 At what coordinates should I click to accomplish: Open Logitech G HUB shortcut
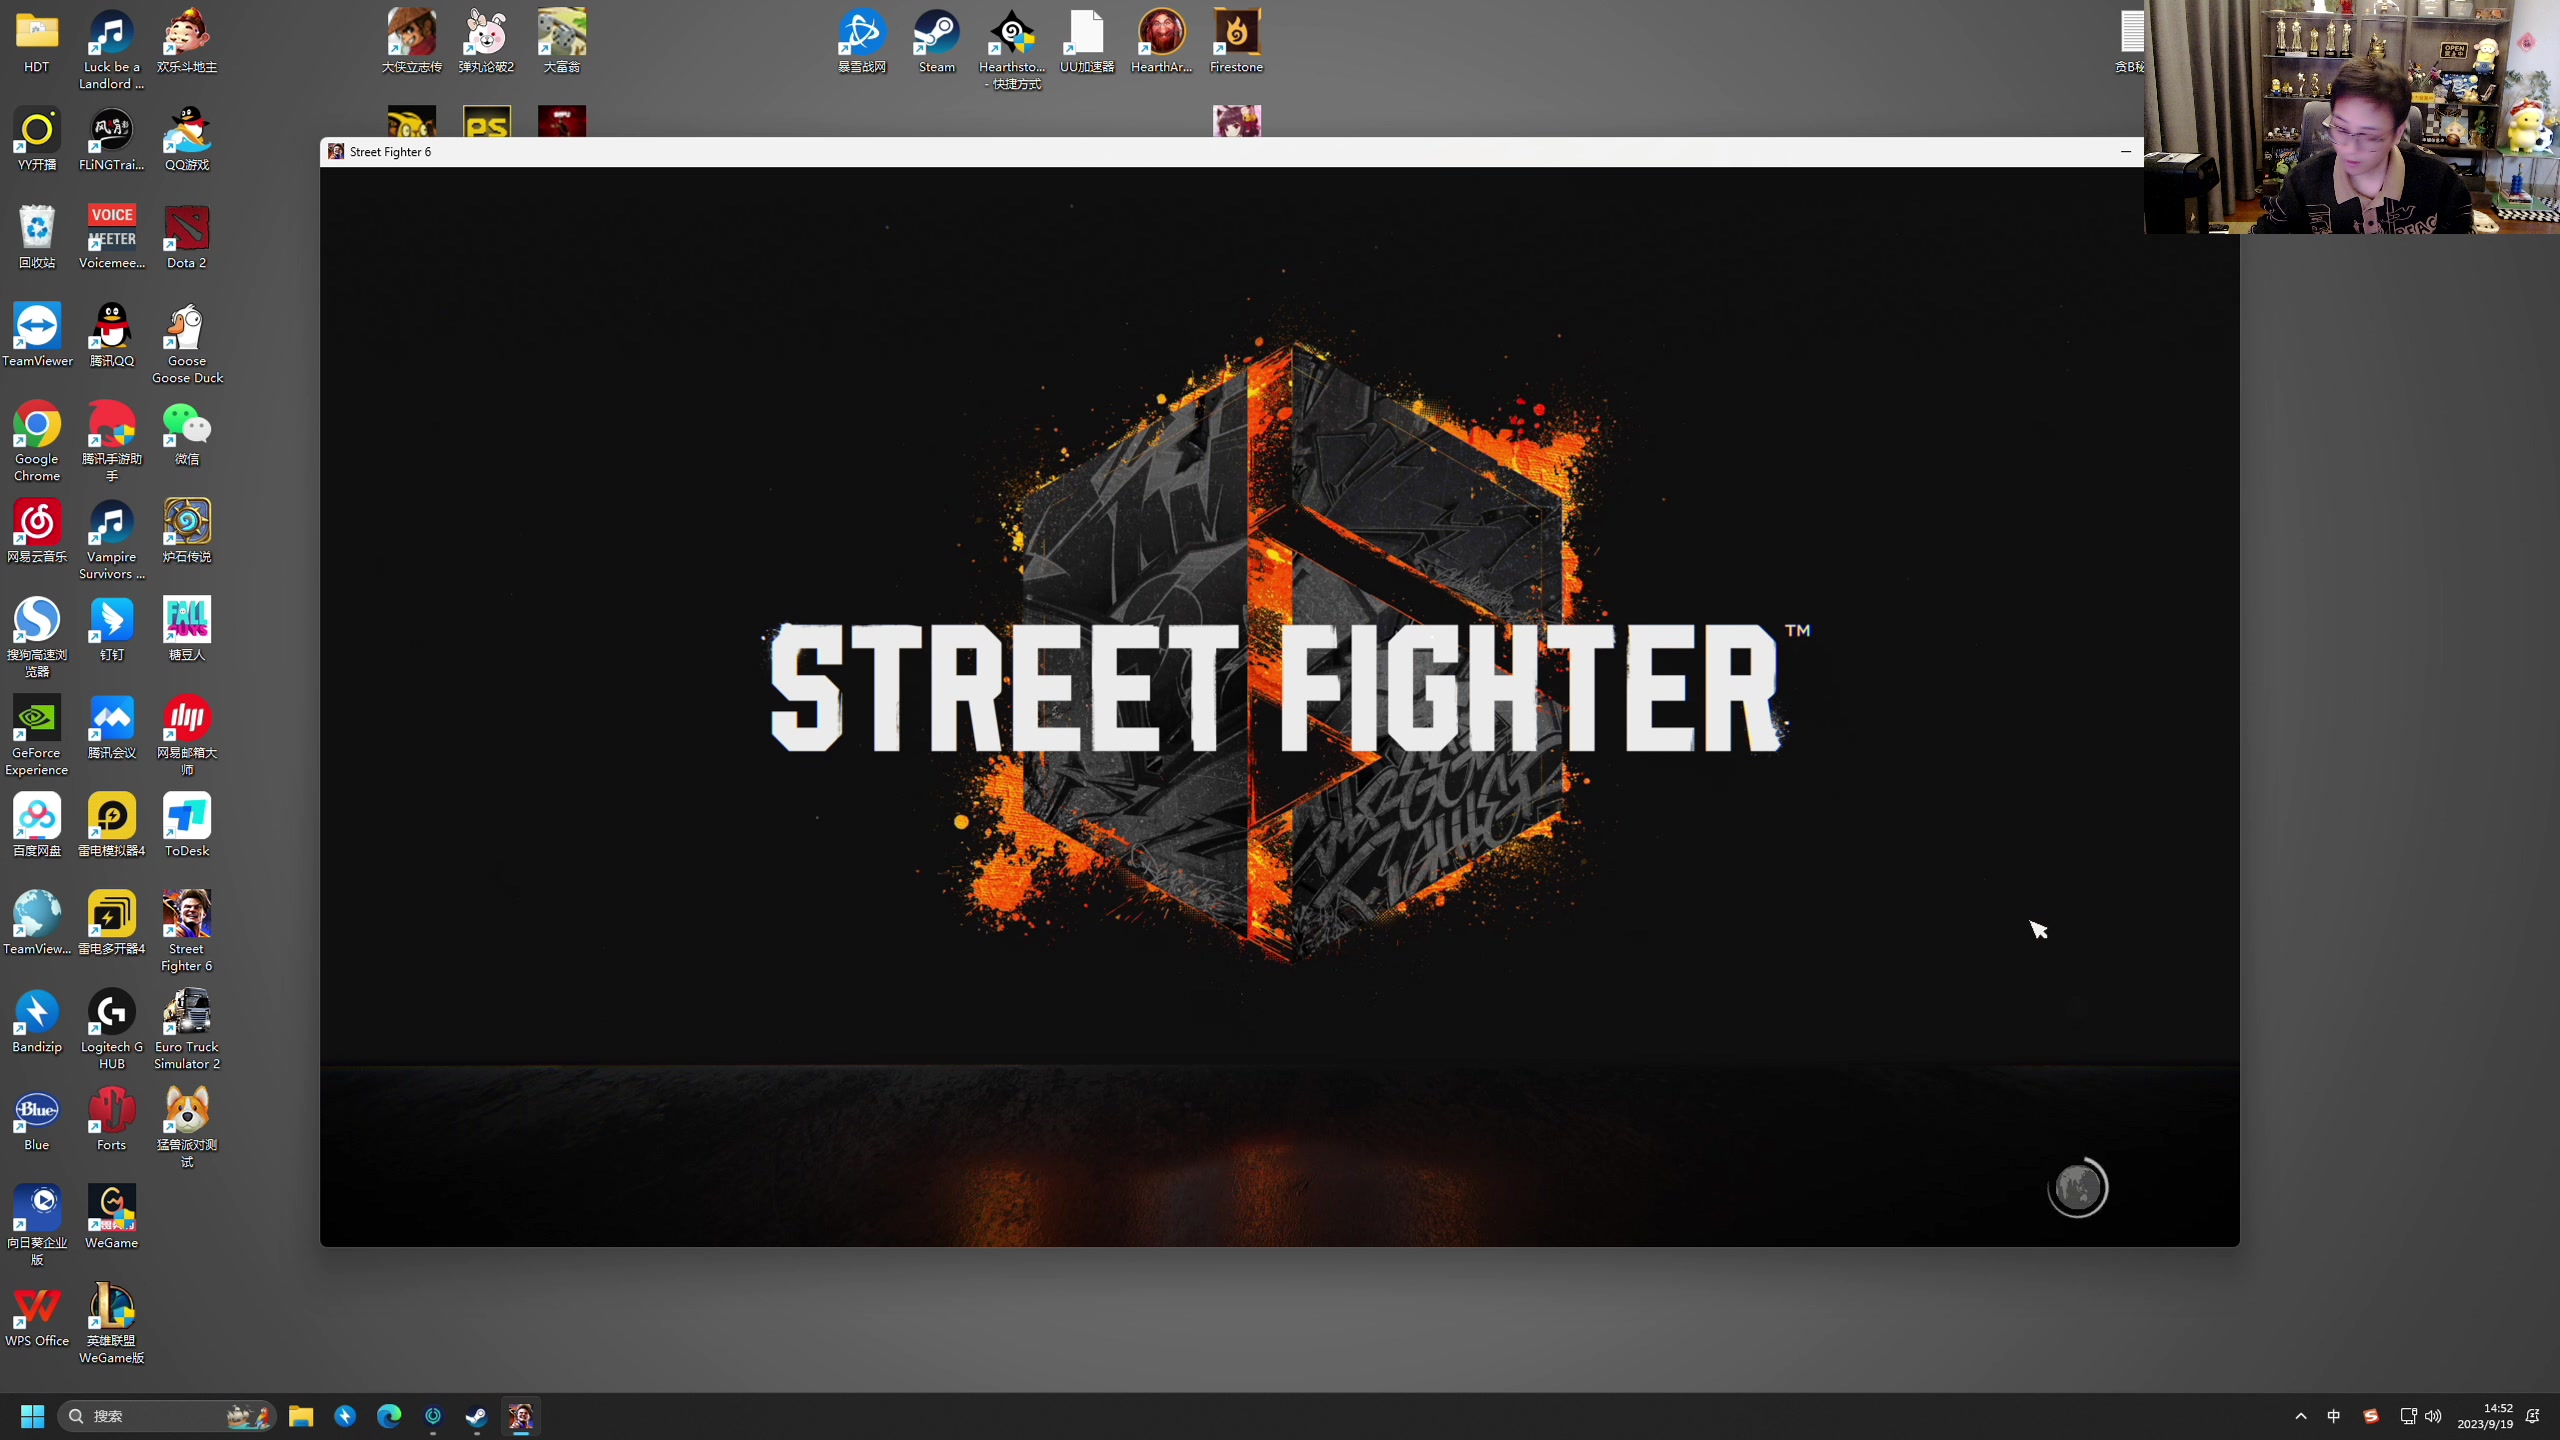pos(111,1030)
